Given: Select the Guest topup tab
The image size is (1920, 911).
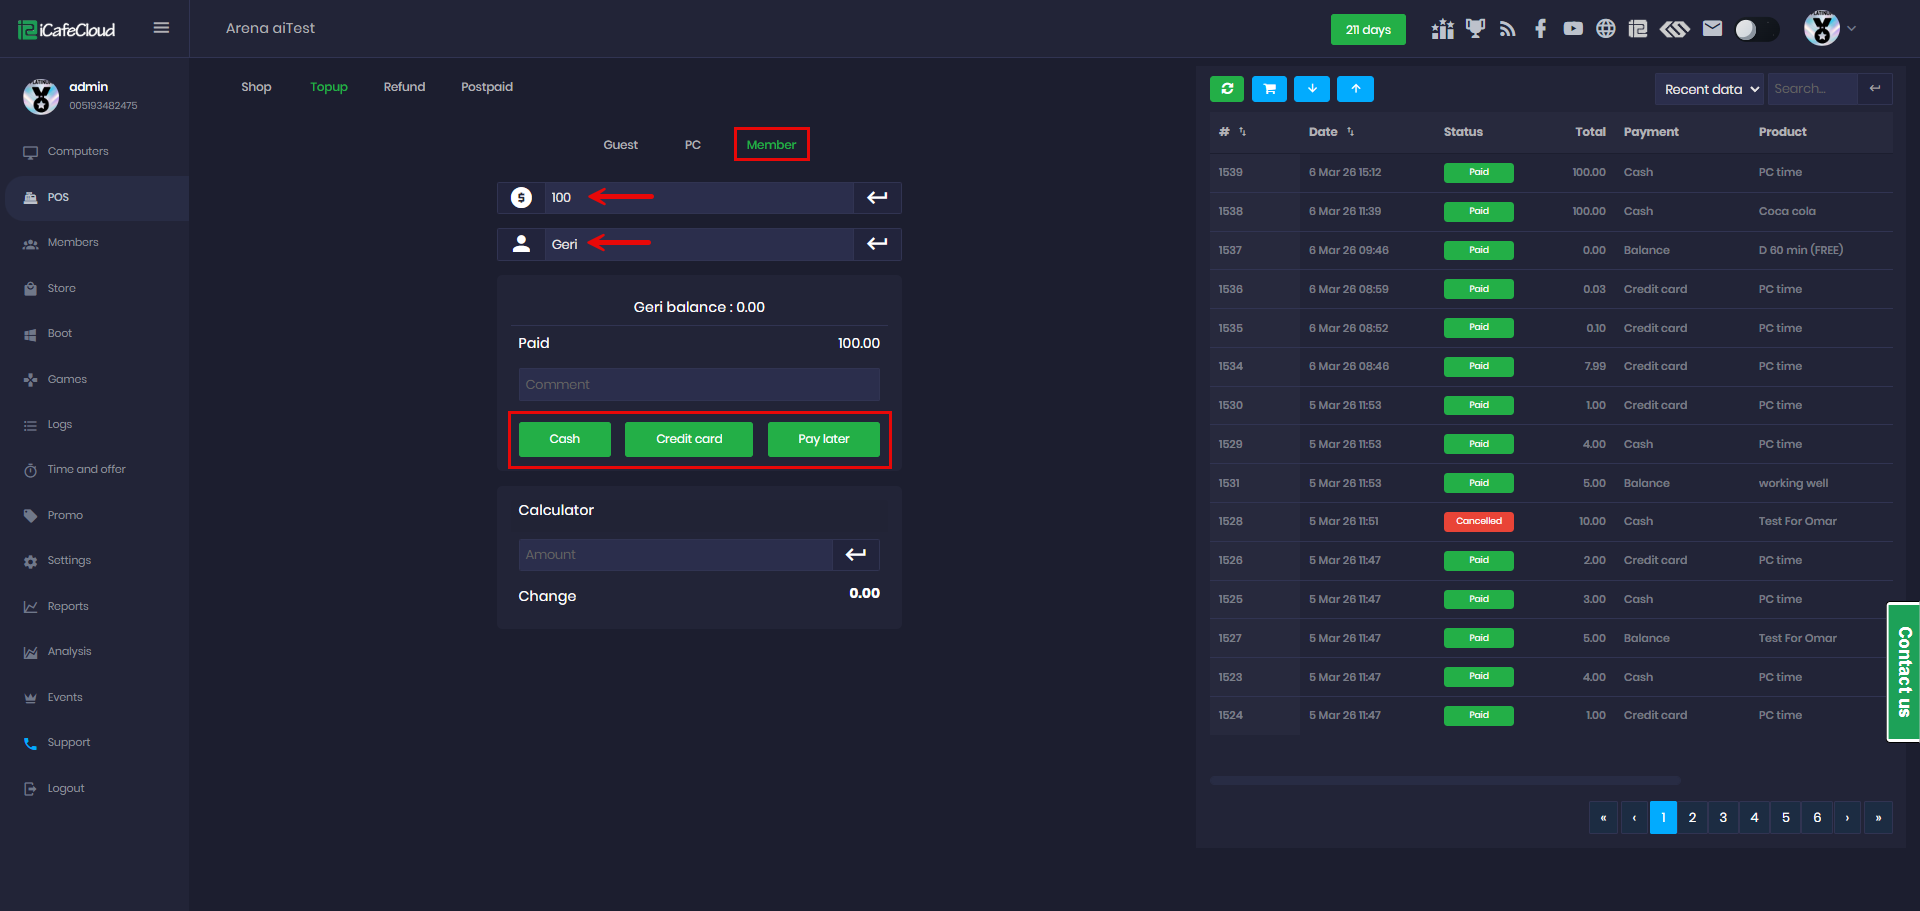Looking at the screenshot, I should tap(620, 145).
